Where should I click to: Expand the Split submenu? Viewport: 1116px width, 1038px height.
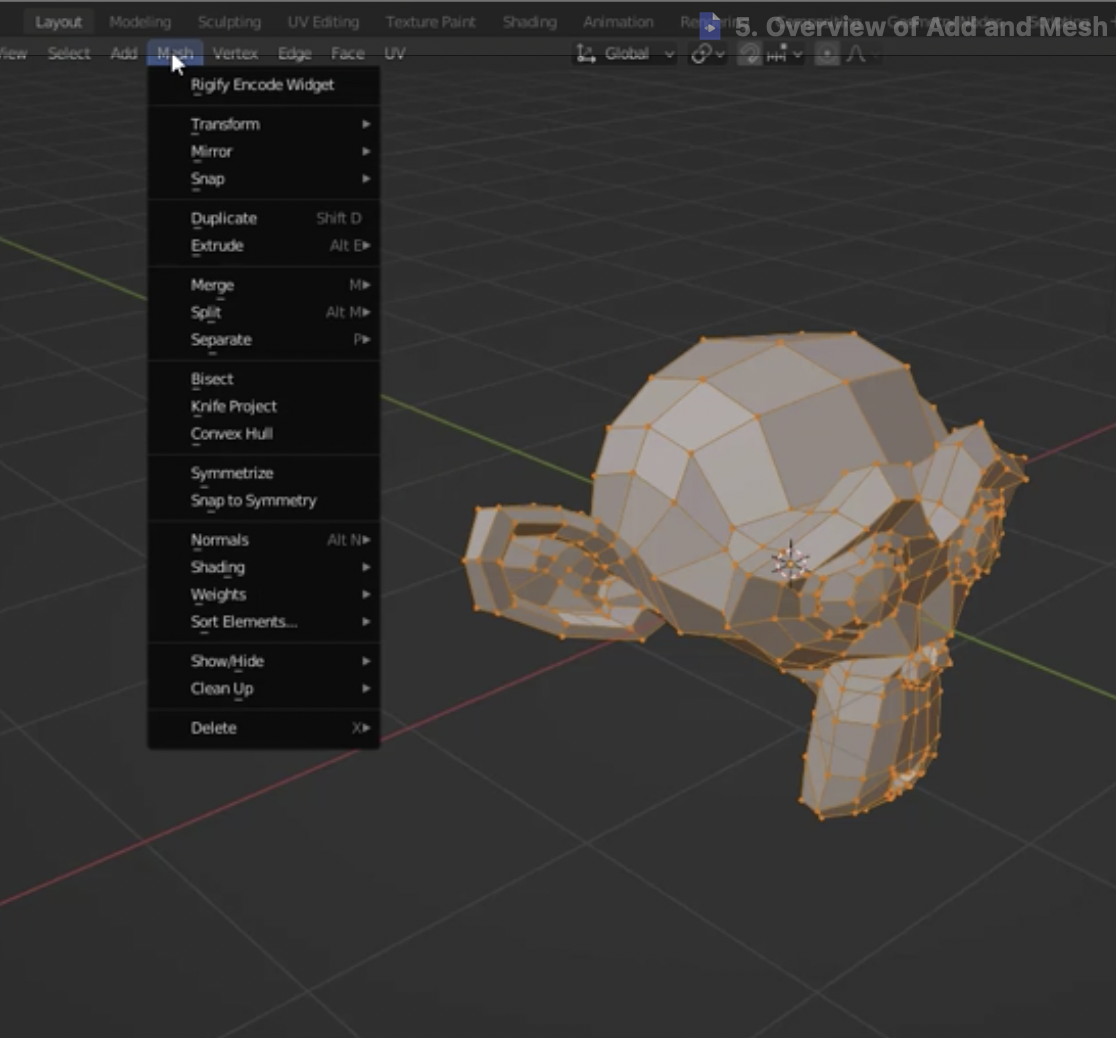pyautogui.click(x=263, y=313)
